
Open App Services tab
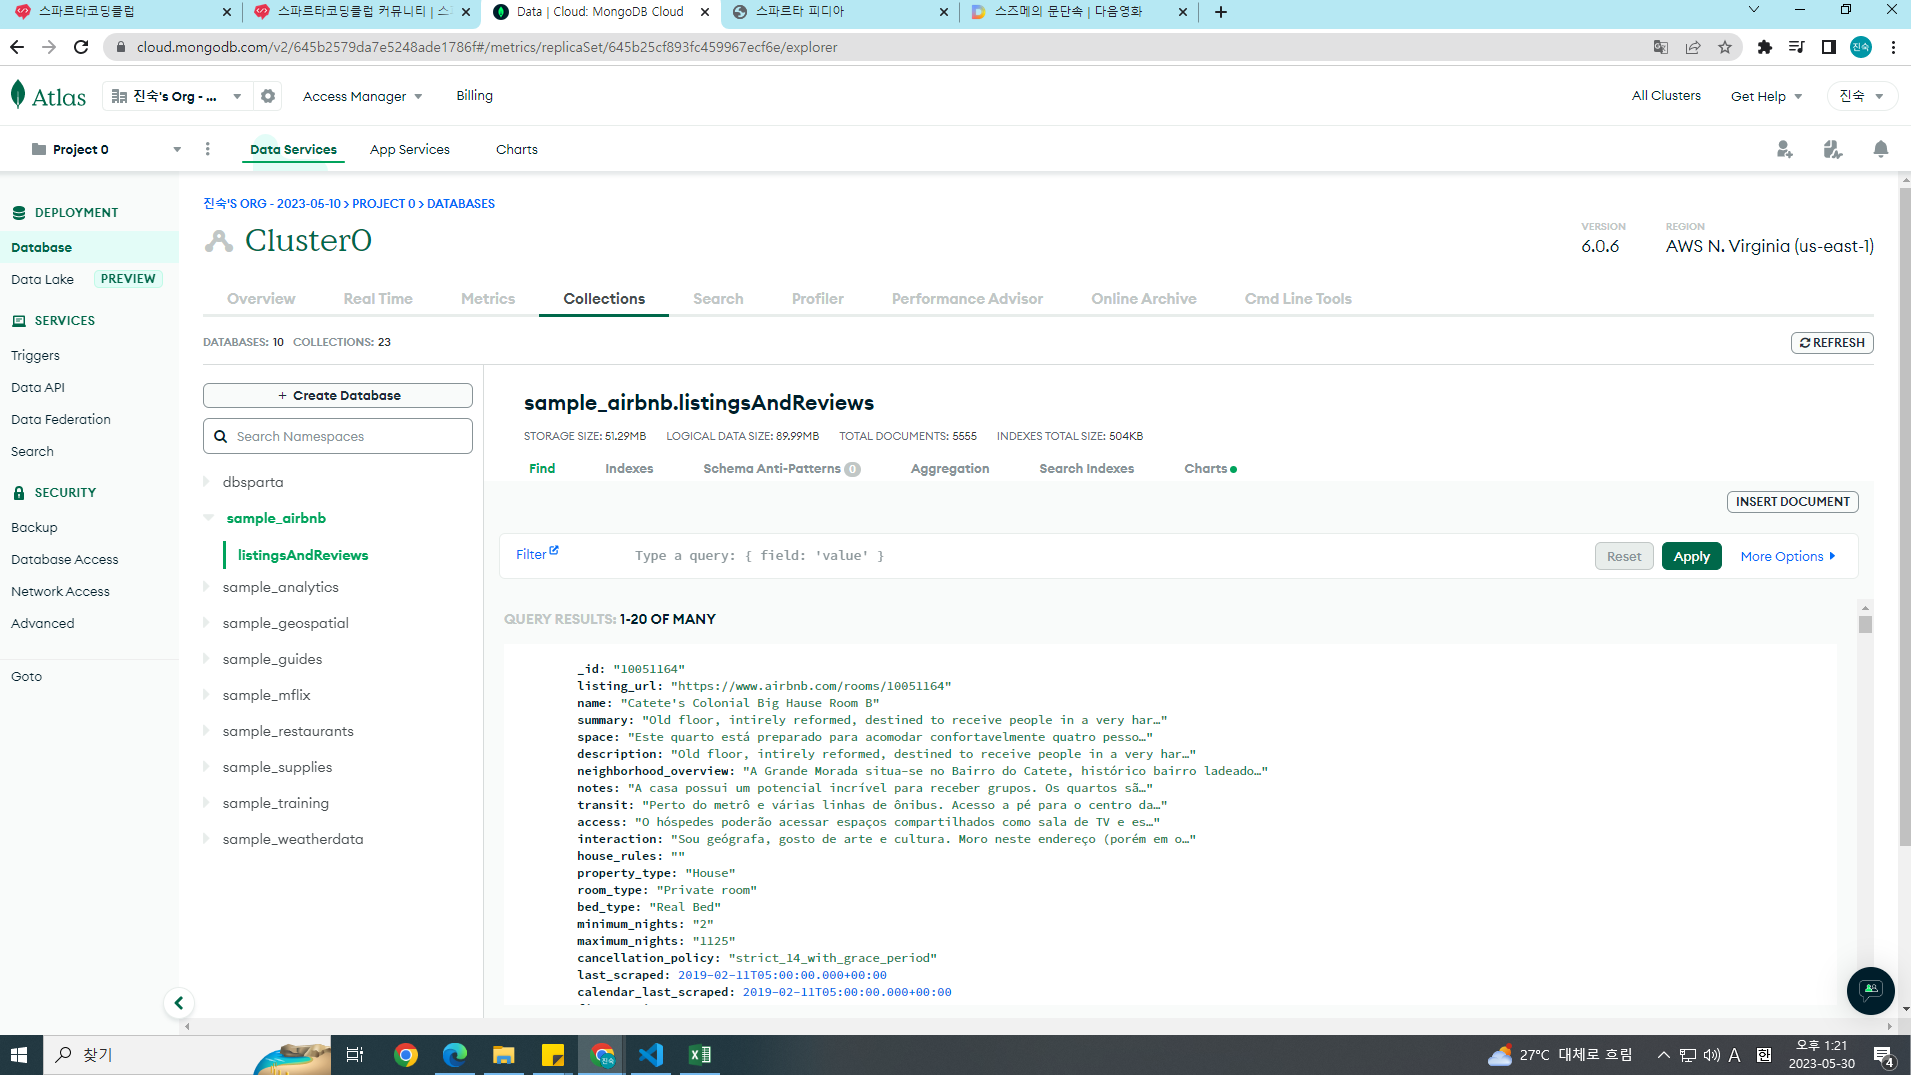point(410,149)
